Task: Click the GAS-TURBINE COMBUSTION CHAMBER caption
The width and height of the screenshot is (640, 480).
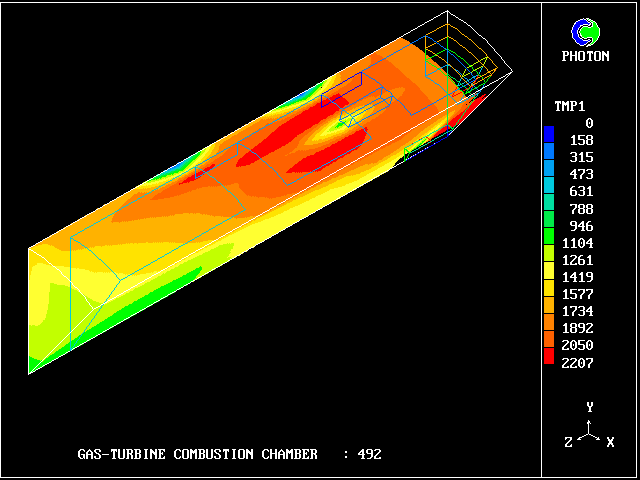Action: pyautogui.click(x=197, y=454)
